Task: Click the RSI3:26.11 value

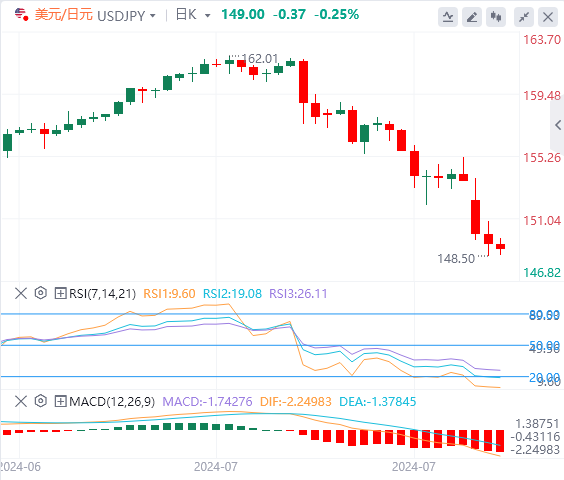Action: (298, 294)
